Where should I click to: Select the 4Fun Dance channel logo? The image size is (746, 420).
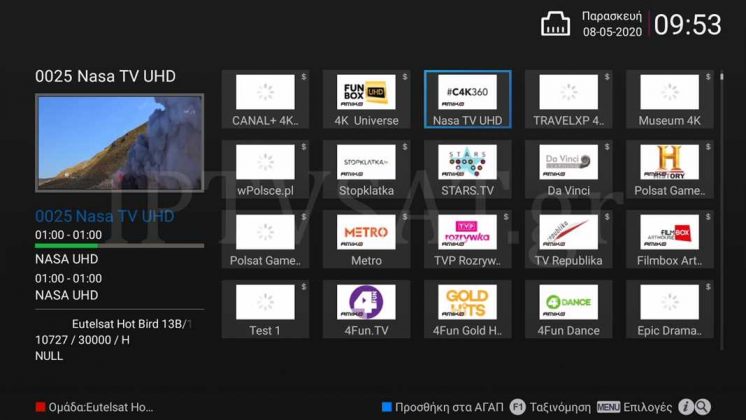(x=568, y=302)
